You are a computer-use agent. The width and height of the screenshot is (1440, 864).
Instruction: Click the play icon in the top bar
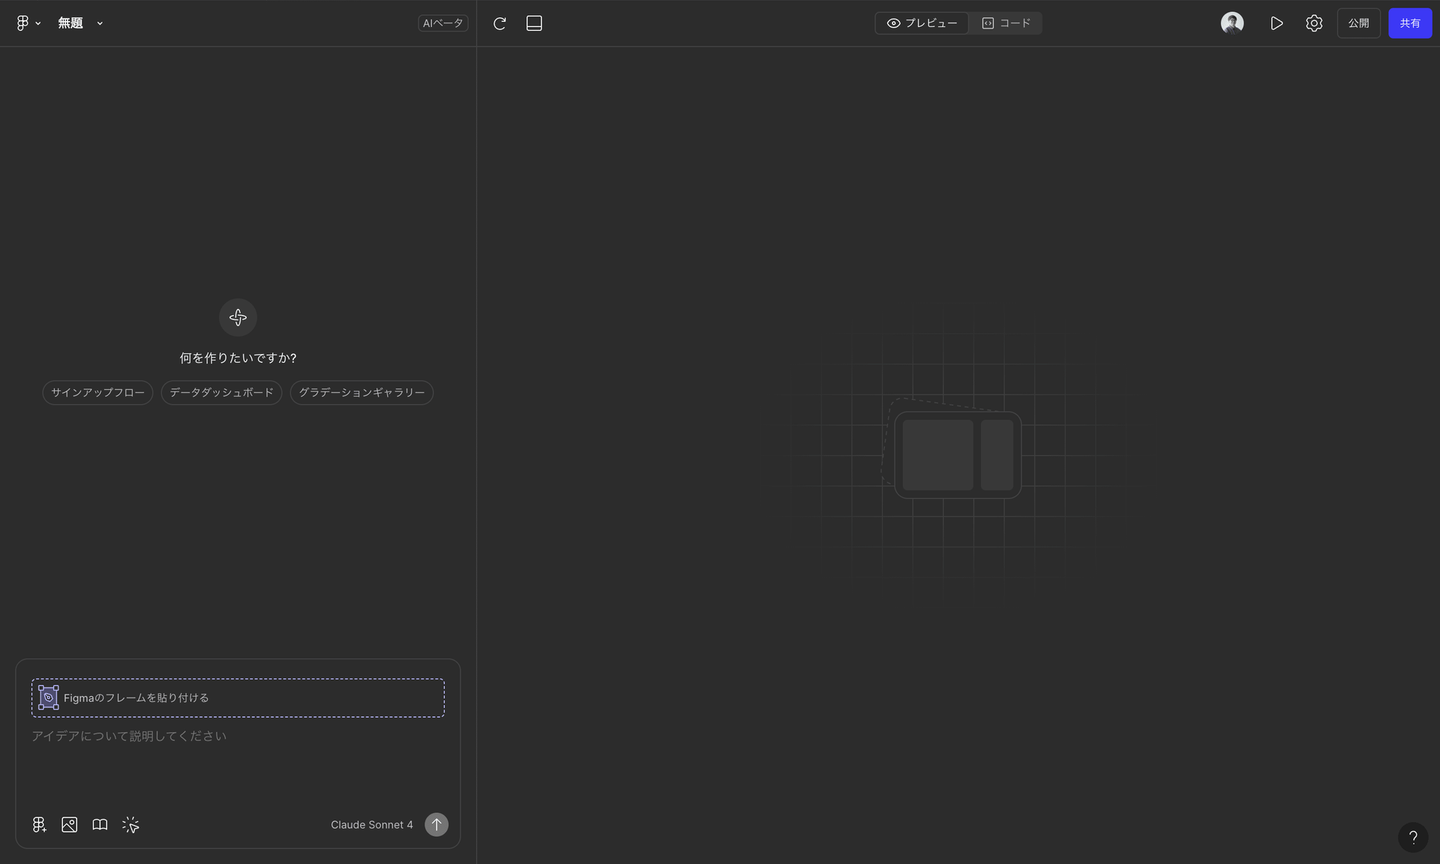coord(1277,23)
